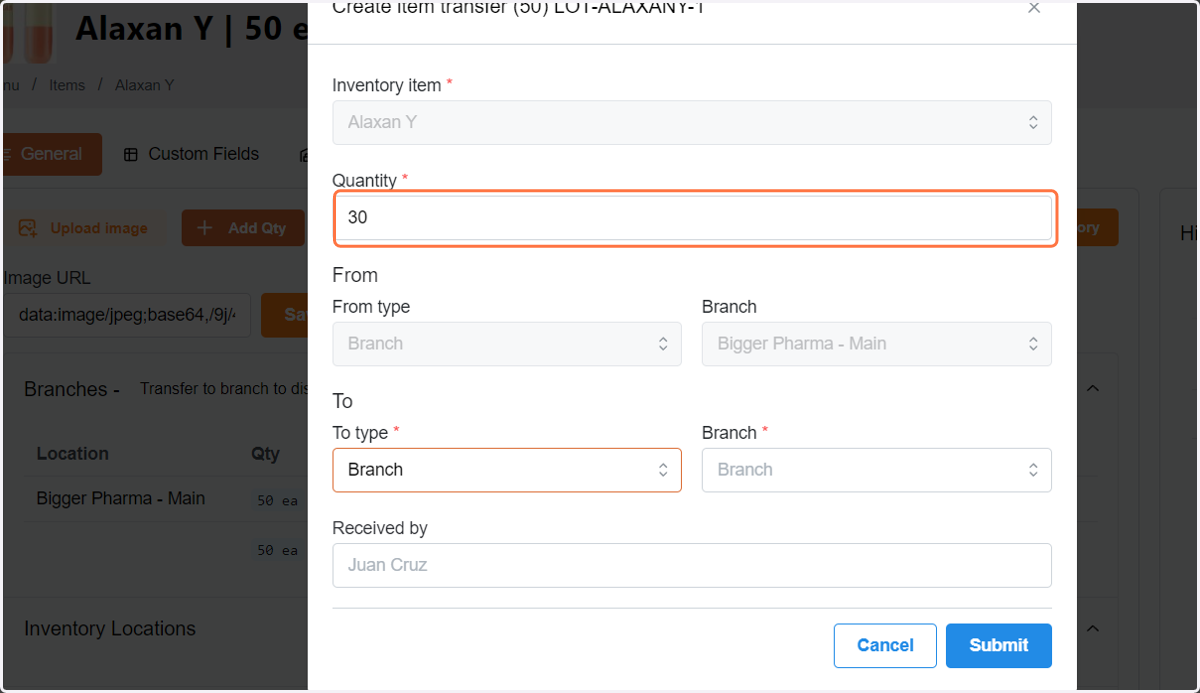Open the Items breadcrumb link
Viewport: 1200px width, 693px height.
pos(67,85)
